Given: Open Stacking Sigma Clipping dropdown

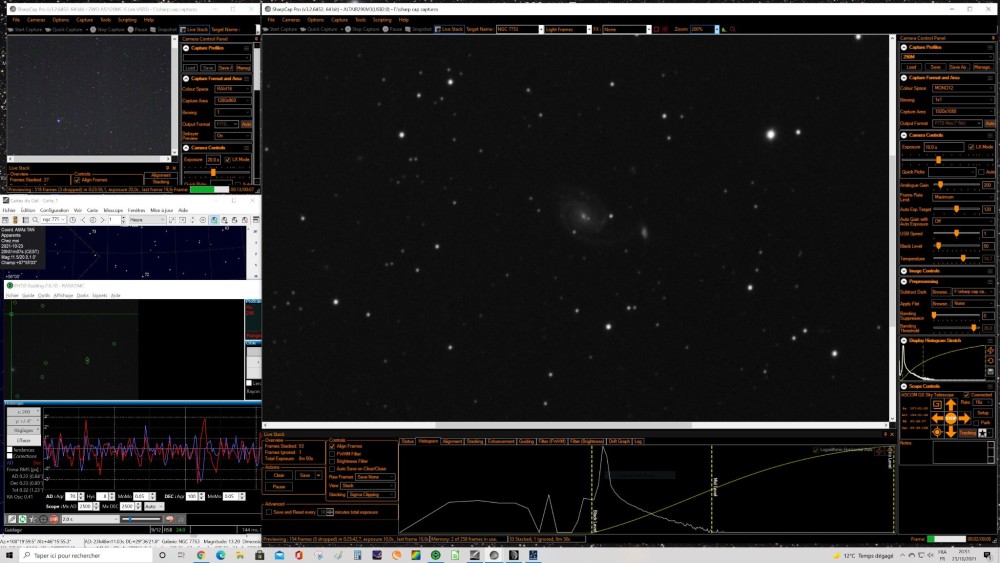Looking at the screenshot, I should click(371, 495).
